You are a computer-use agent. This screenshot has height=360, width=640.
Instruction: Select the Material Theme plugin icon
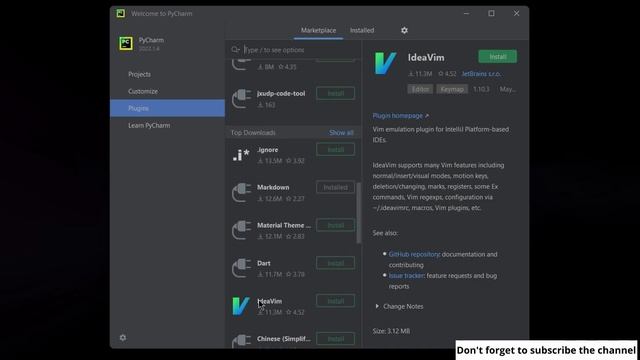click(x=241, y=230)
